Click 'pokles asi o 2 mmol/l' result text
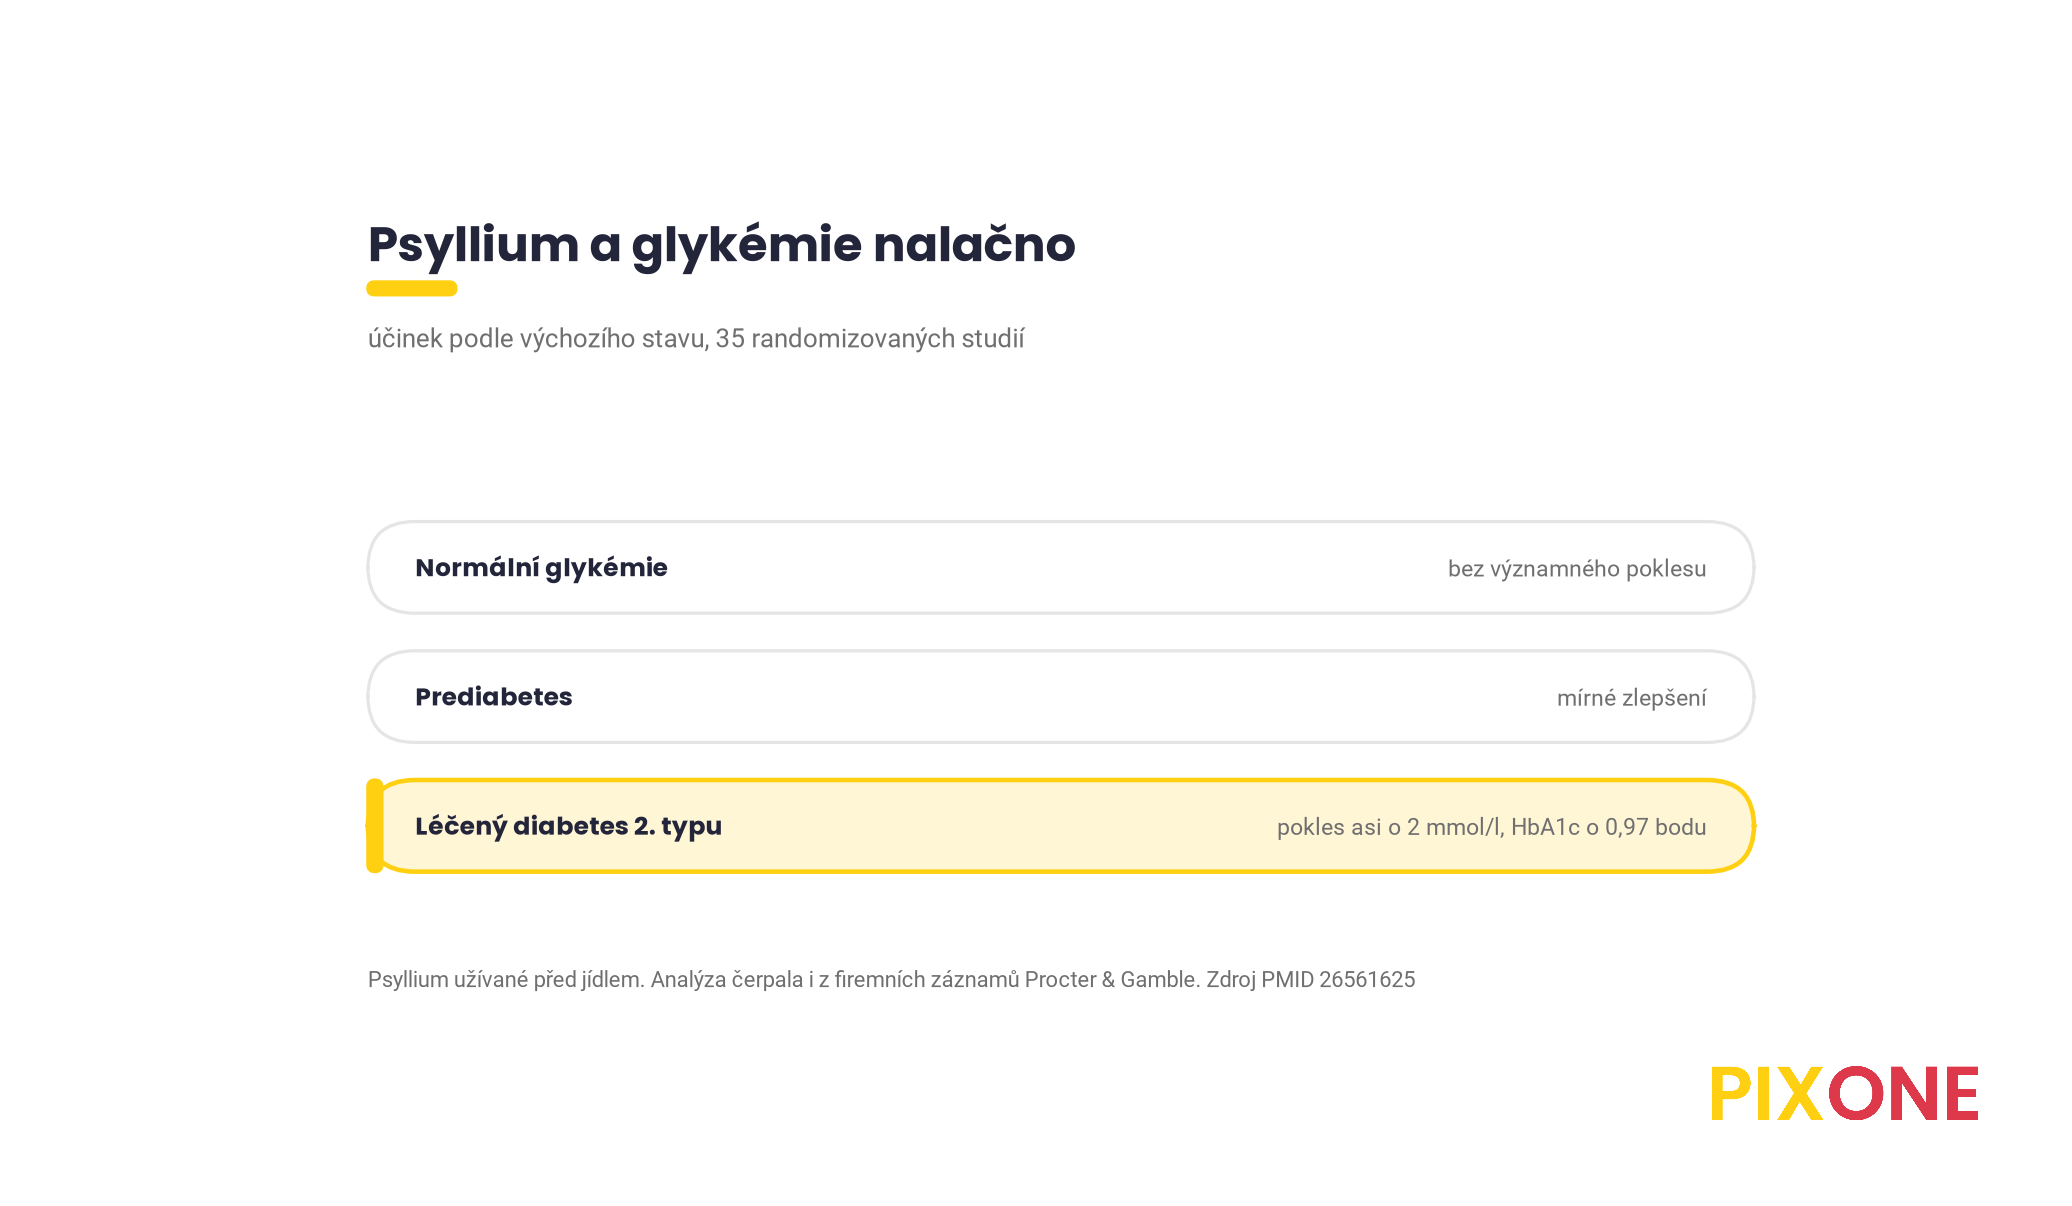 pyautogui.click(x=1491, y=827)
